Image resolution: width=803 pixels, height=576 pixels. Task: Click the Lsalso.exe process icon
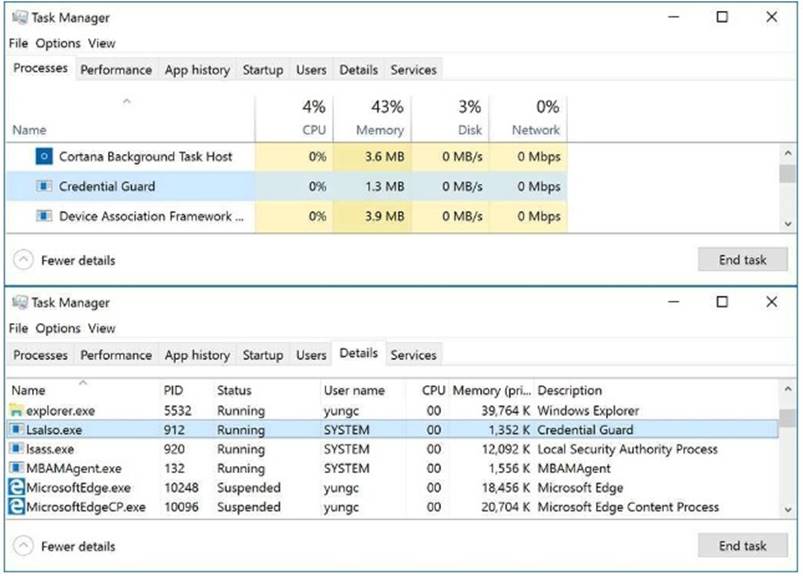tap(16, 429)
